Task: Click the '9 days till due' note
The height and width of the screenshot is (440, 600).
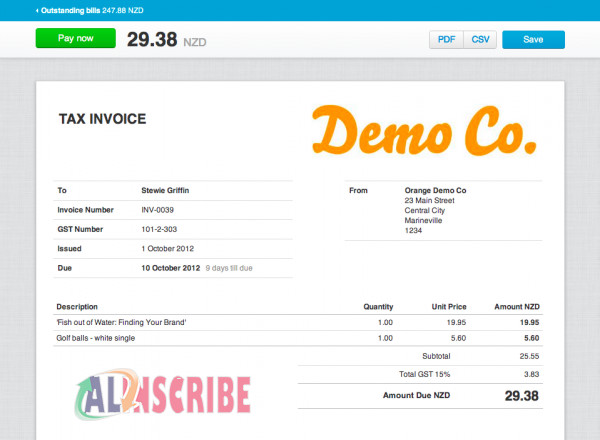Action: [x=229, y=268]
